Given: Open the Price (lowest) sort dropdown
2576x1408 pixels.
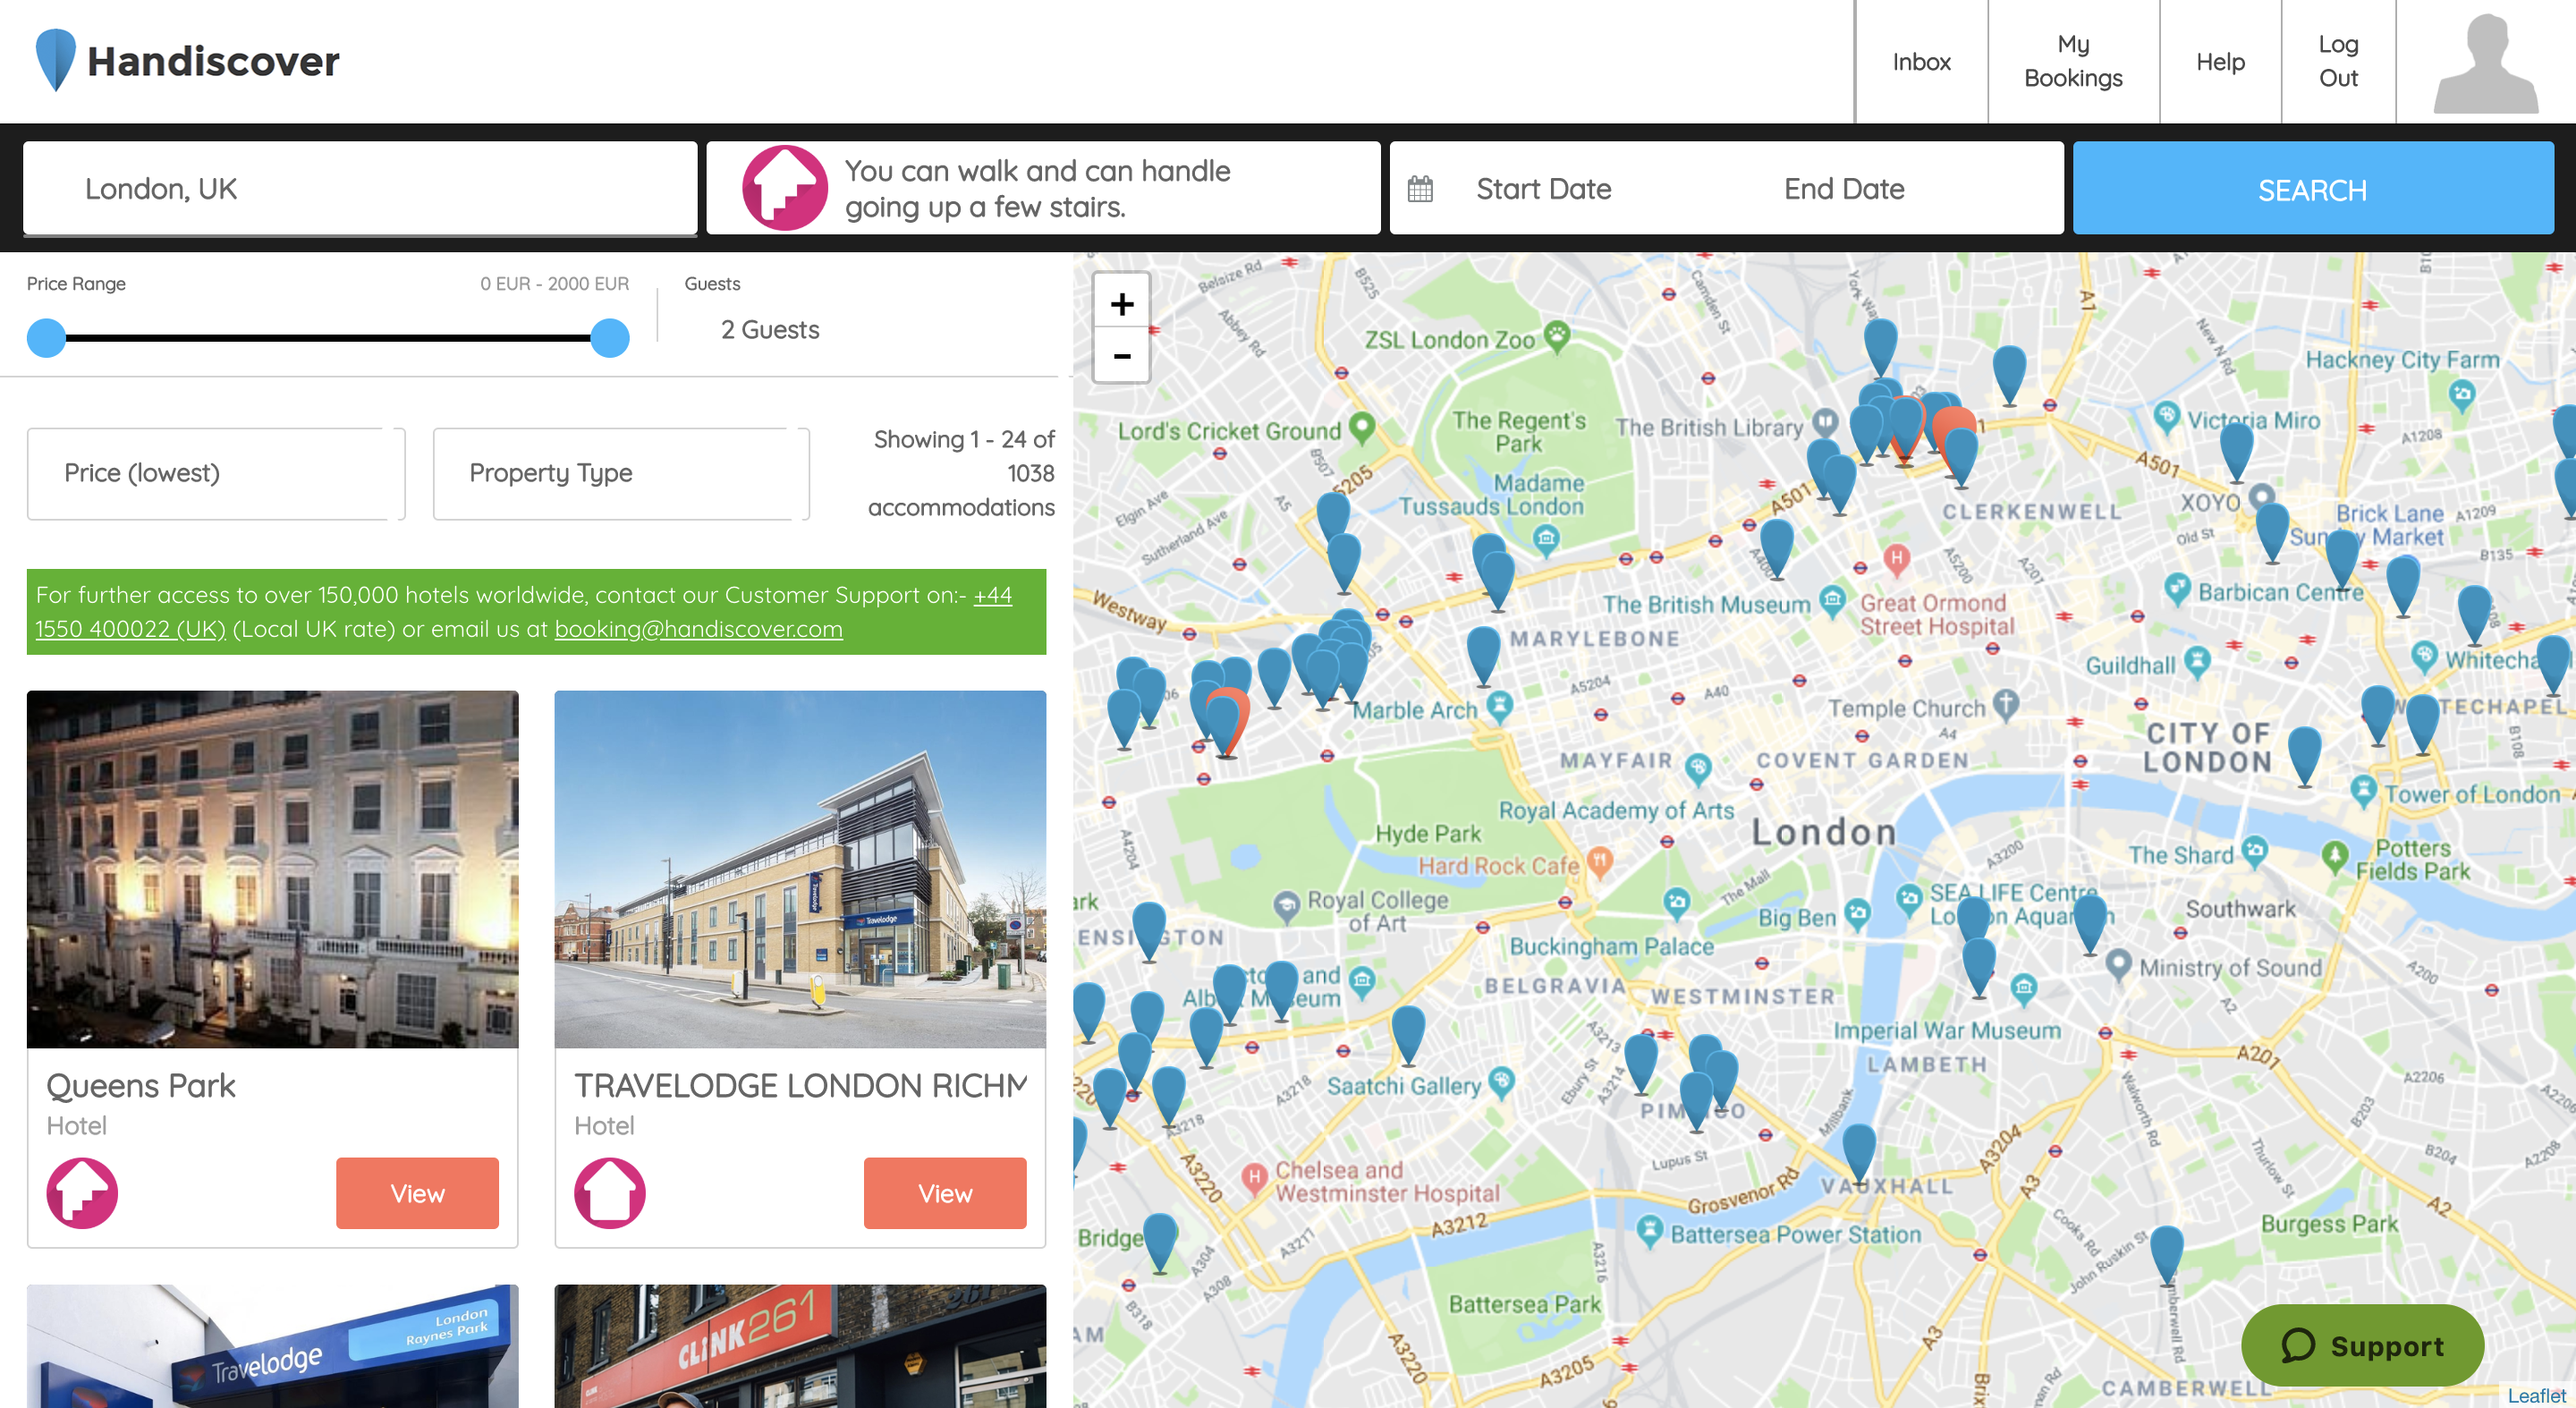Looking at the screenshot, I should pos(216,473).
